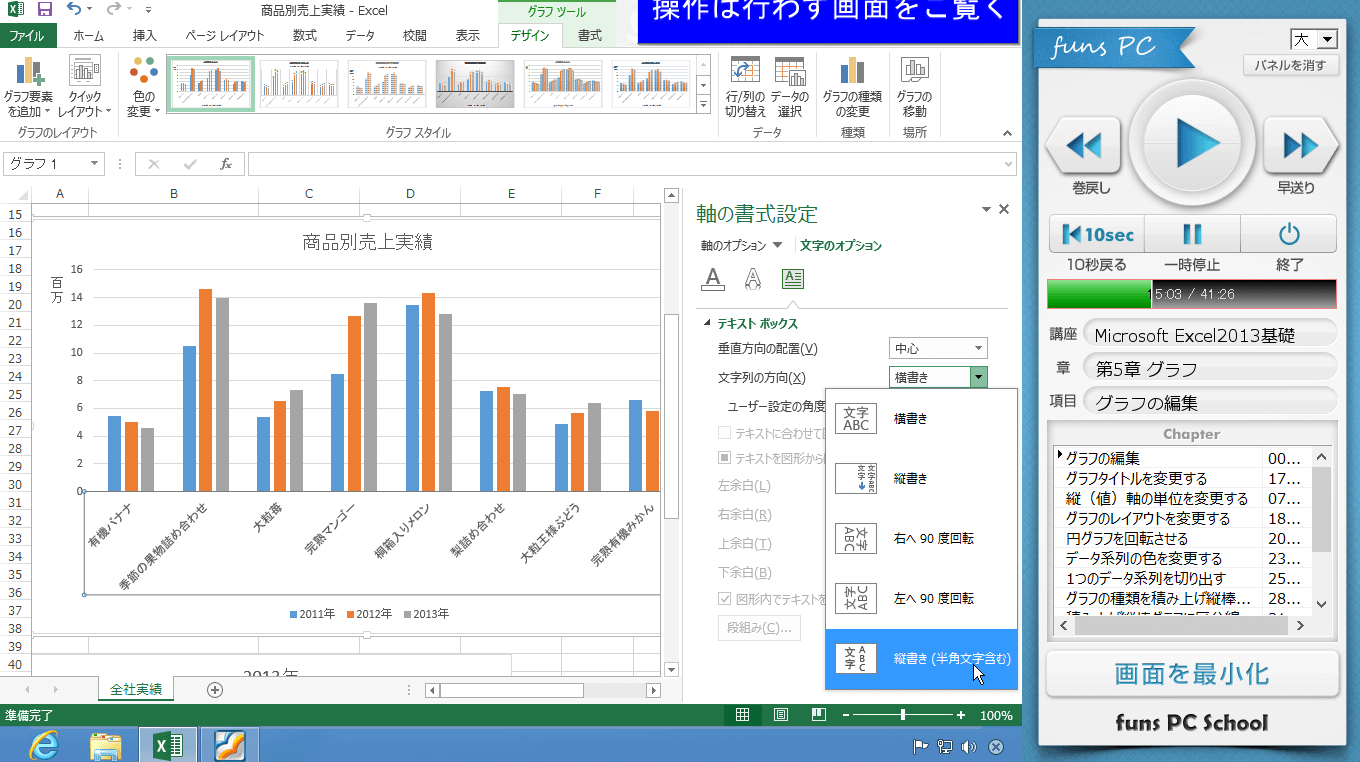Viewport: 1360px width, 762px height.
Task: Switch to the 挿入 ribbon tab
Action: 143,34
